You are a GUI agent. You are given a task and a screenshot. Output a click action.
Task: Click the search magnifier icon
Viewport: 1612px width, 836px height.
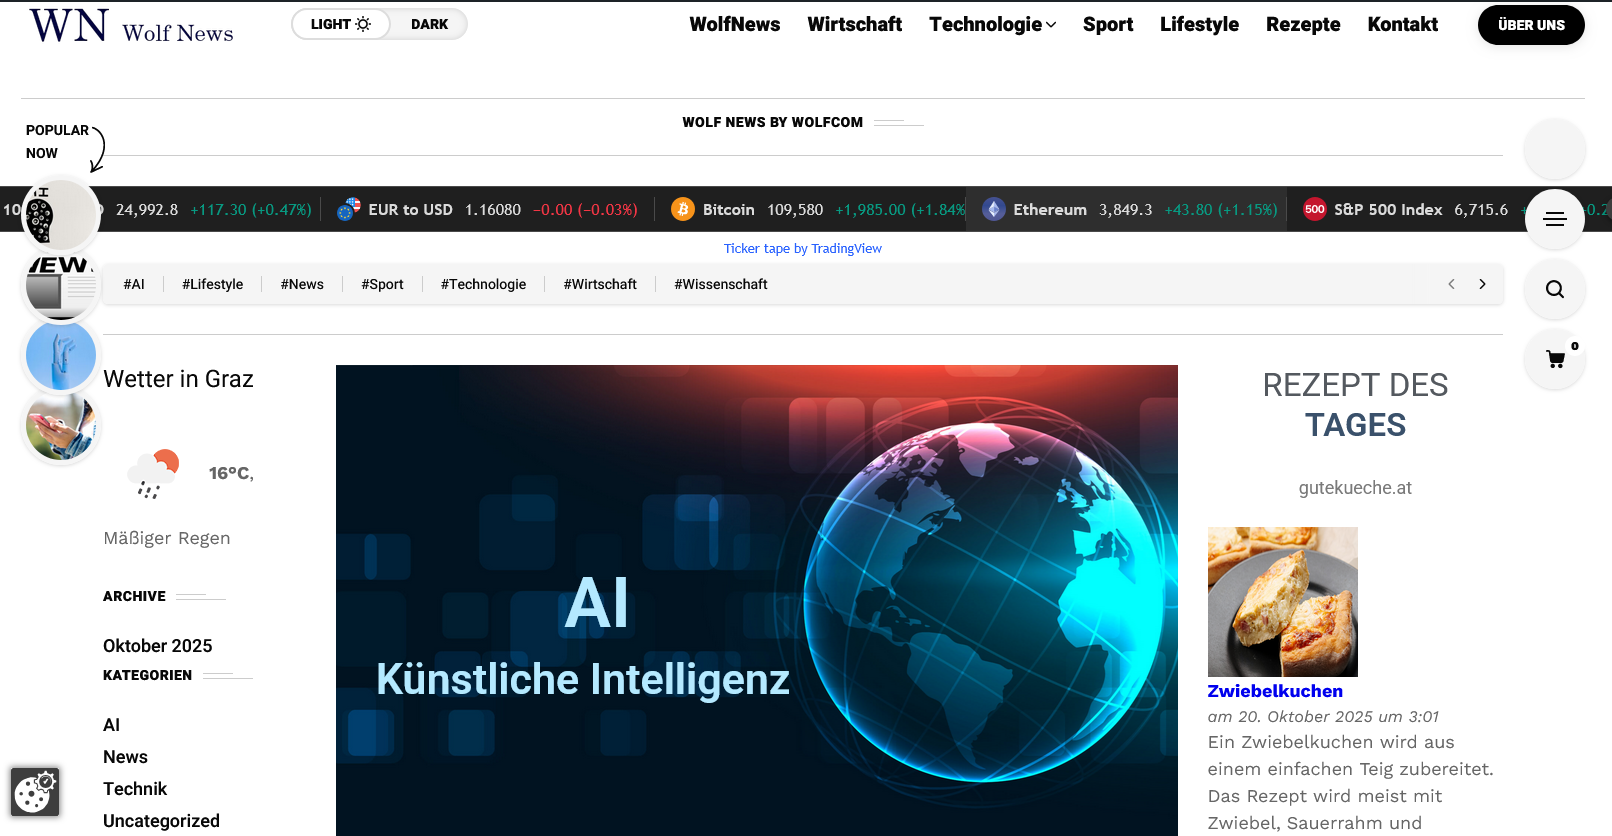1554,289
